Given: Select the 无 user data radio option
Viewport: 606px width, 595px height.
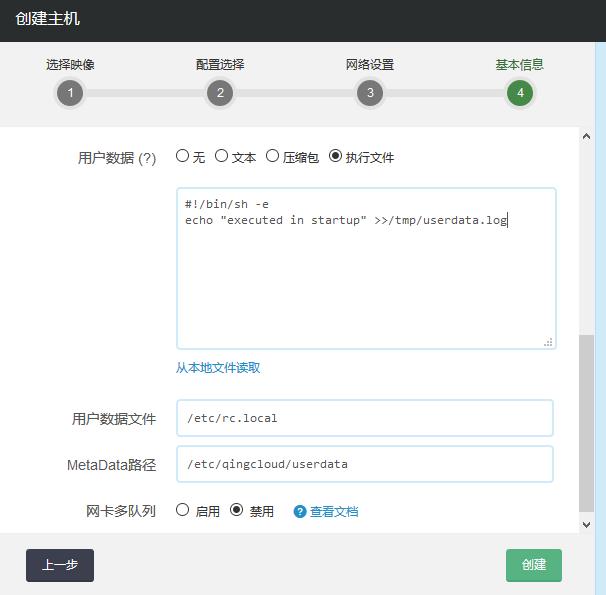Looking at the screenshot, I should 182,156.
